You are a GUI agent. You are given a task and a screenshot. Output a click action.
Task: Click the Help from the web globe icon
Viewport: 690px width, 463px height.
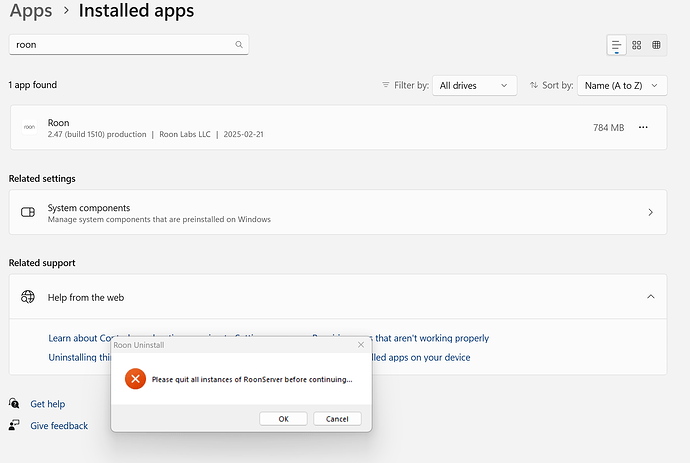(28, 297)
